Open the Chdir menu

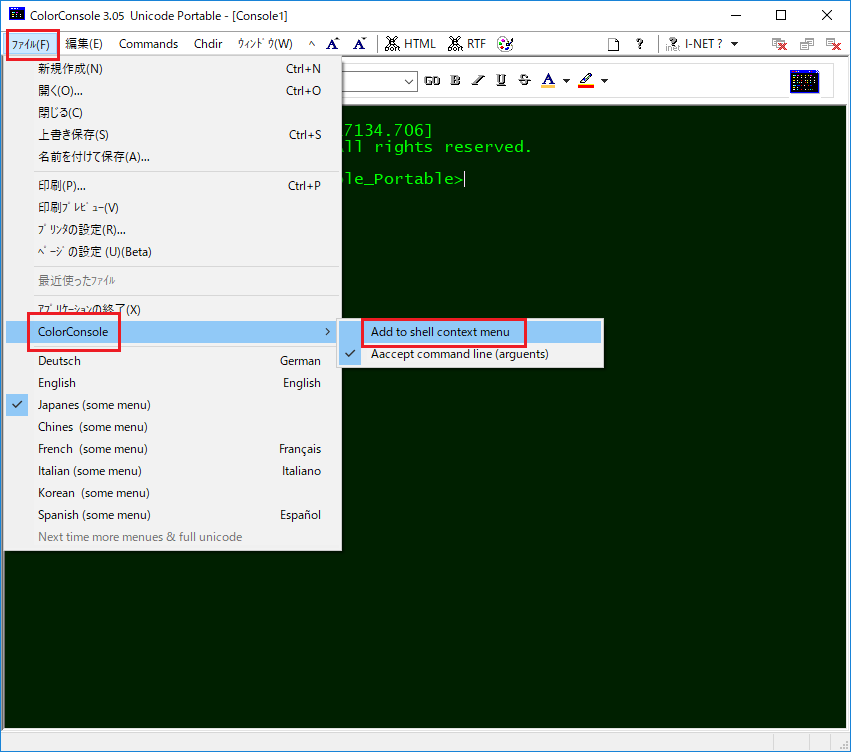[x=208, y=44]
